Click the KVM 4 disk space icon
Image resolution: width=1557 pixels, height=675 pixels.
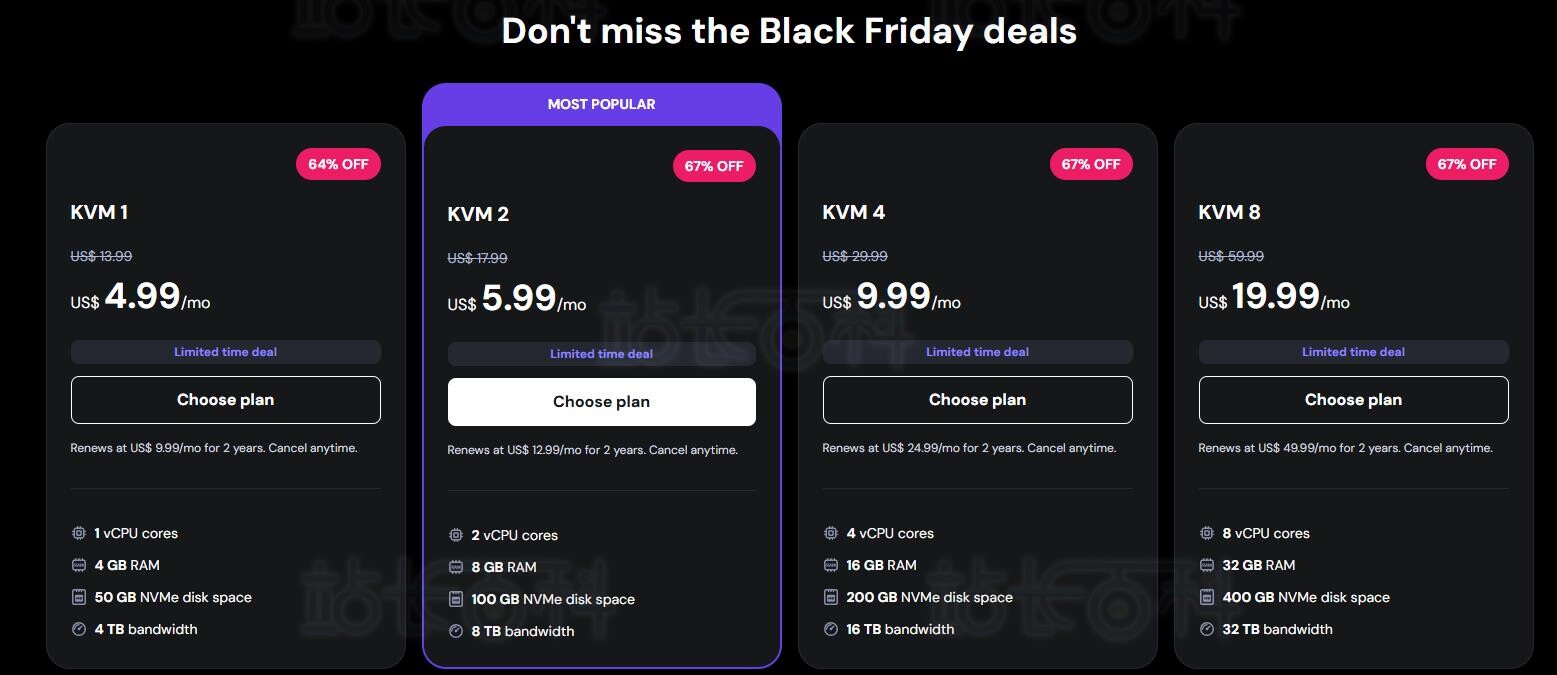point(831,597)
